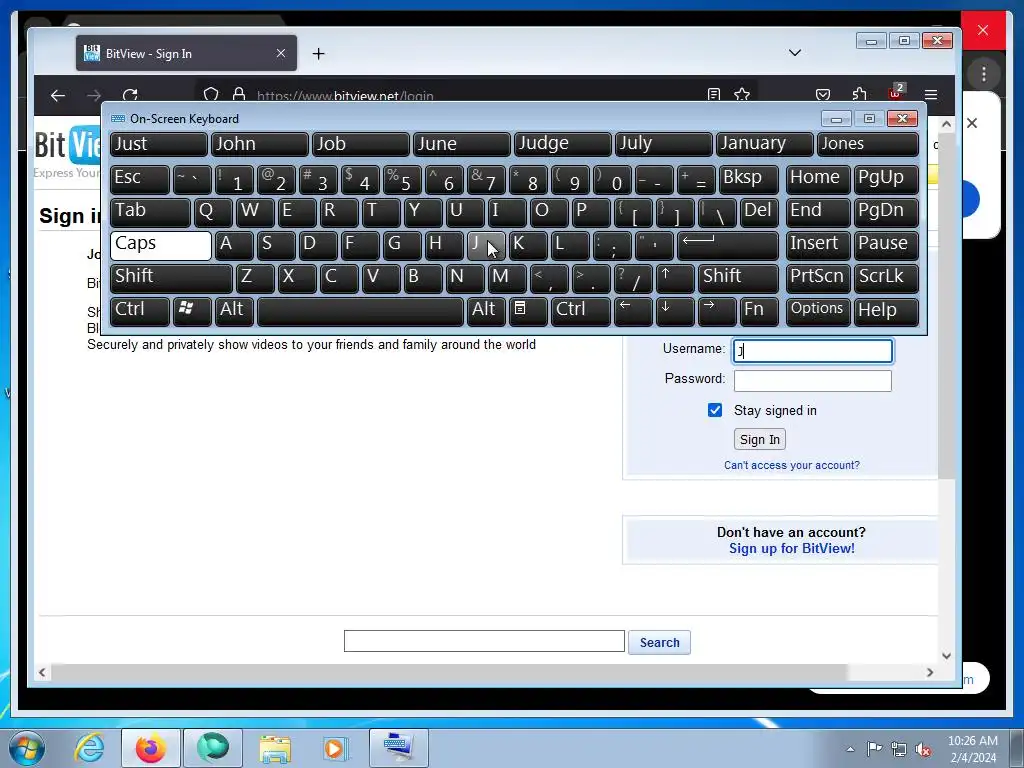Click the left arrow key
The width and height of the screenshot is (1024, 768).
633,311
